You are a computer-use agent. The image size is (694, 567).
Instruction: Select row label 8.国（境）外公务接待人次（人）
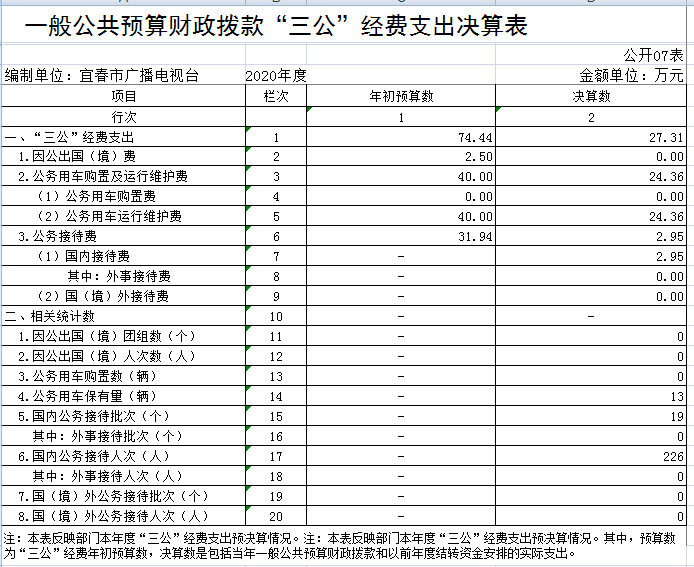pos(114,516)
